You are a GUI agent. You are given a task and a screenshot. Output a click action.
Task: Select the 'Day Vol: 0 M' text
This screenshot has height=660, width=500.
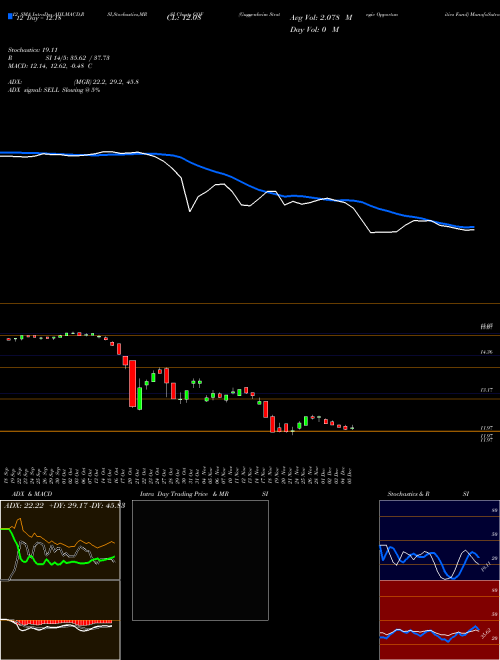click(x=314, y=29)
